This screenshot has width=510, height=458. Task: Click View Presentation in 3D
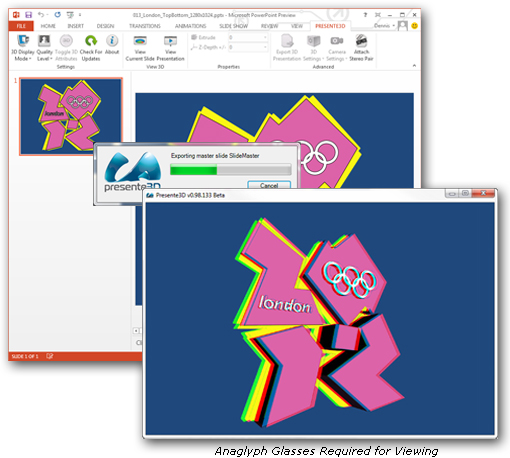pyautogui.click(x=170, y=48)
